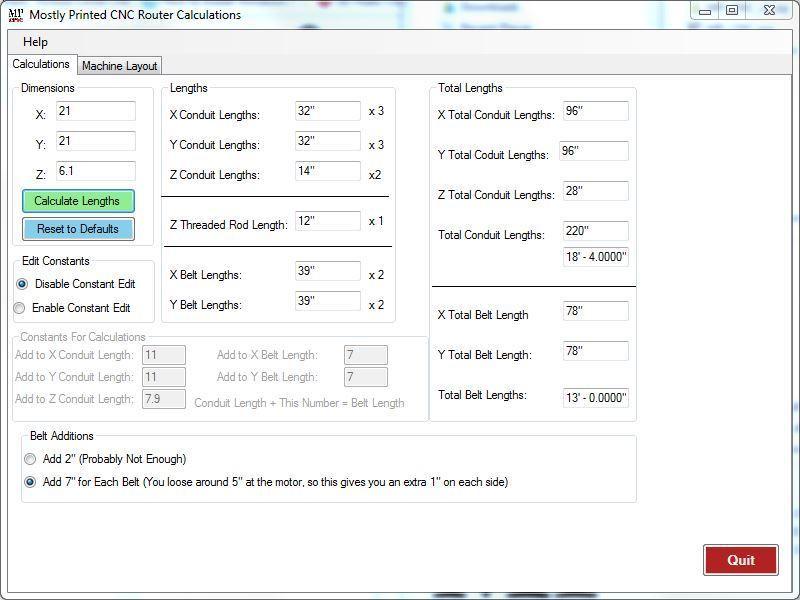Click the "Total Belt Lengths:" label

pyautogui.click(x=482, y=395)
